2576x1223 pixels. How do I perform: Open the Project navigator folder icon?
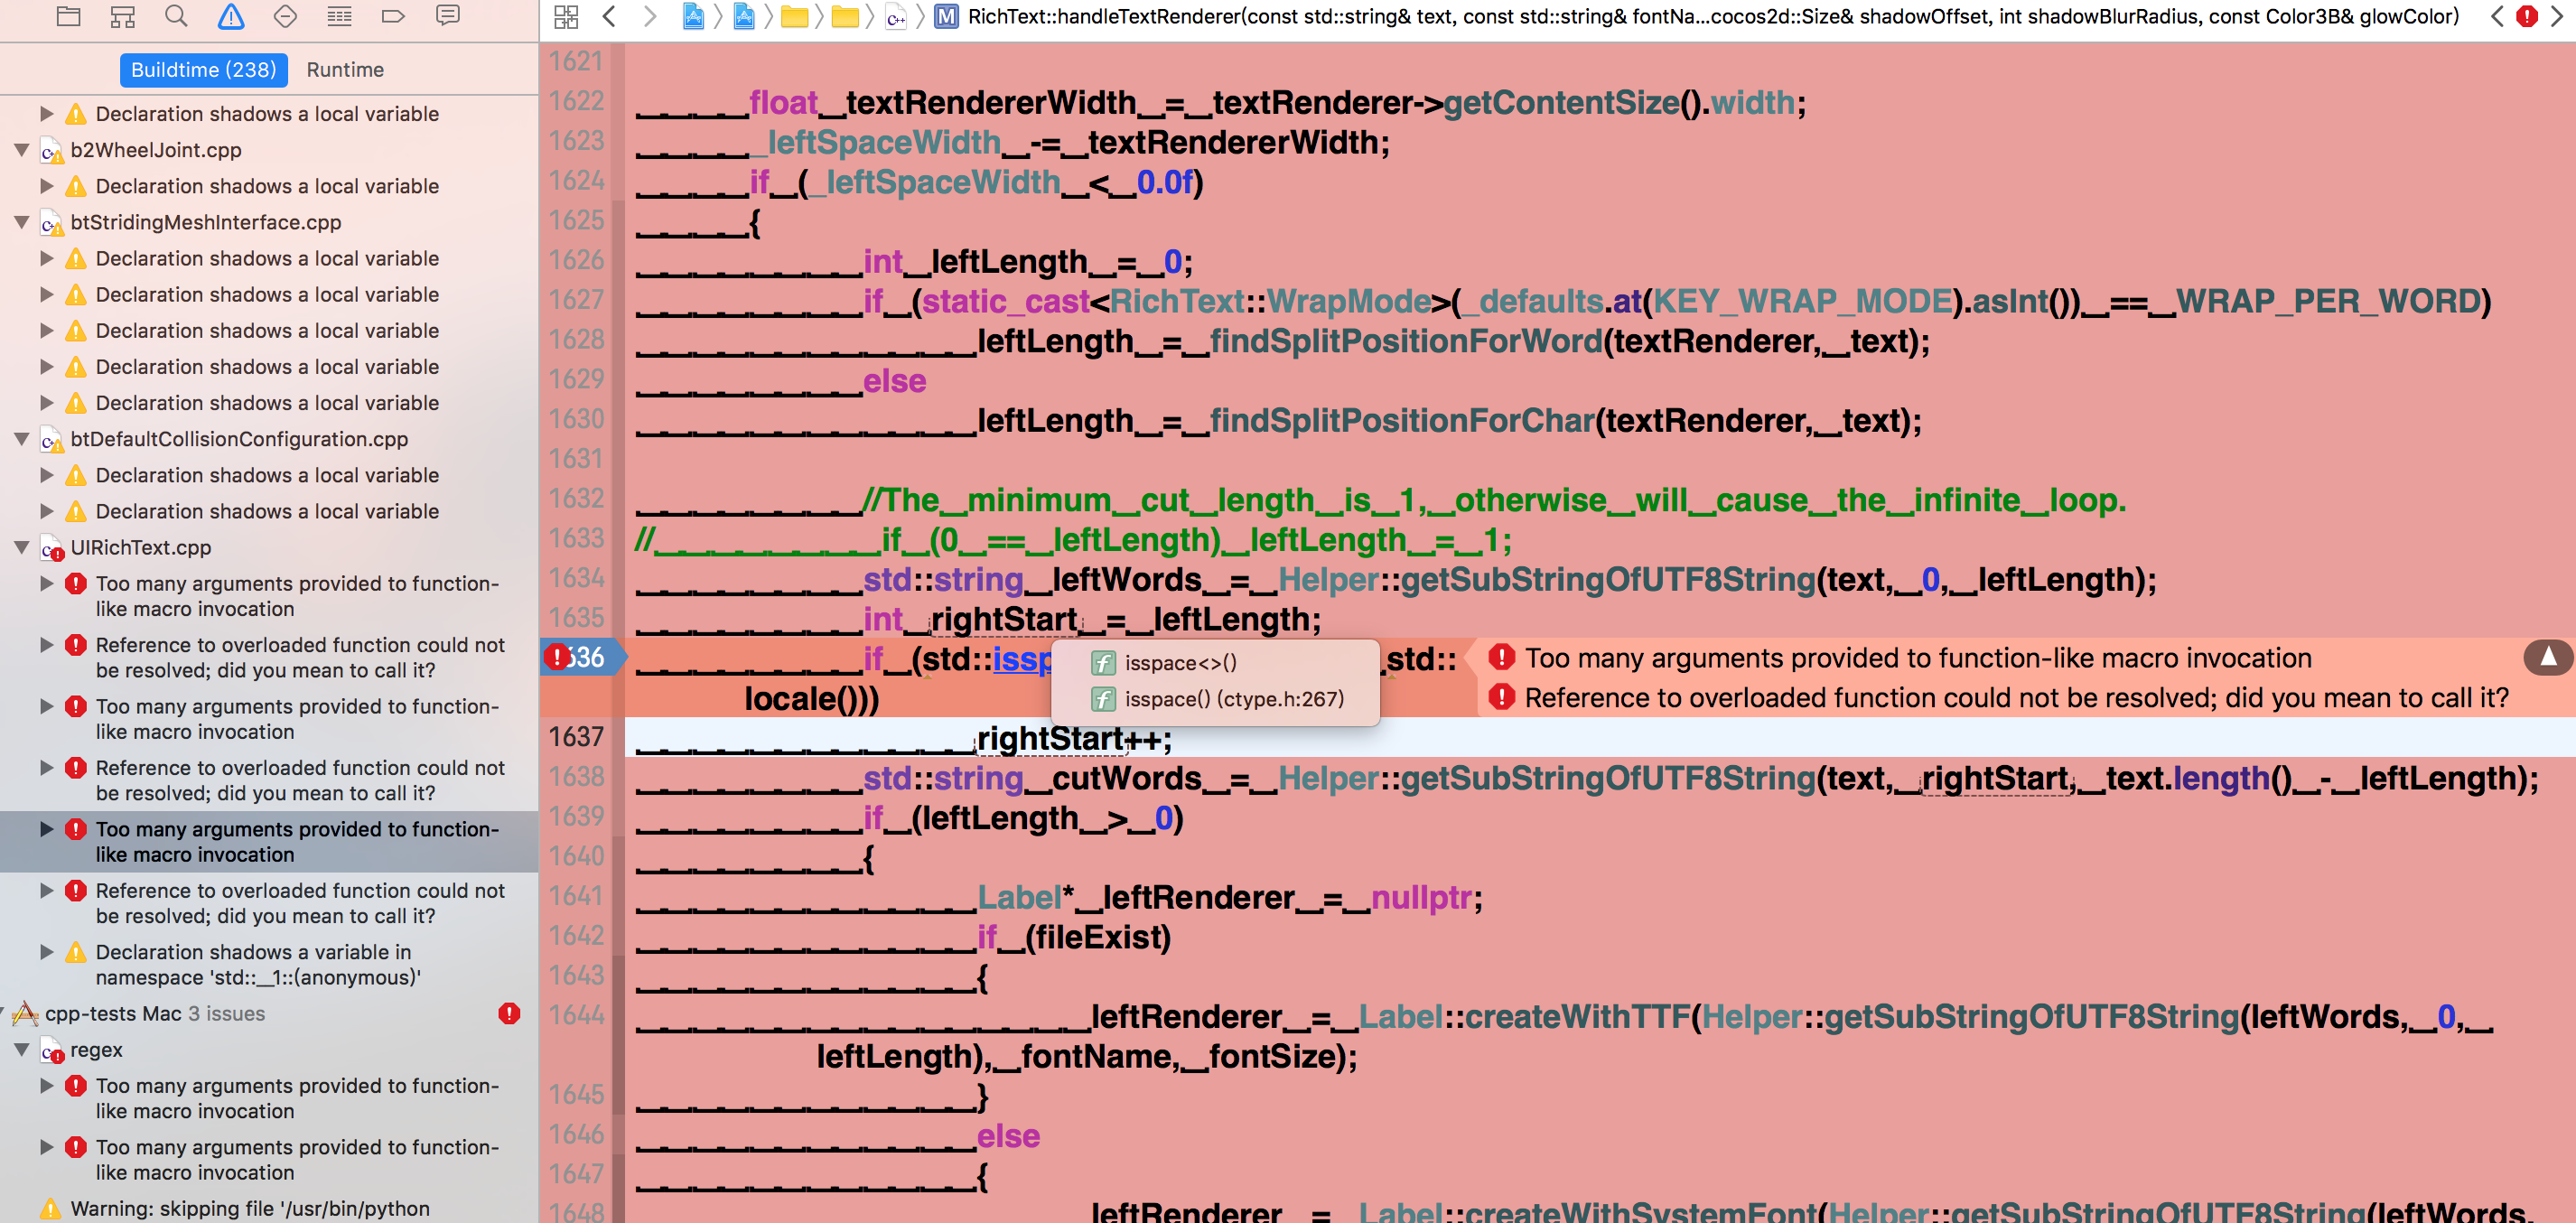tap(68, 16)
